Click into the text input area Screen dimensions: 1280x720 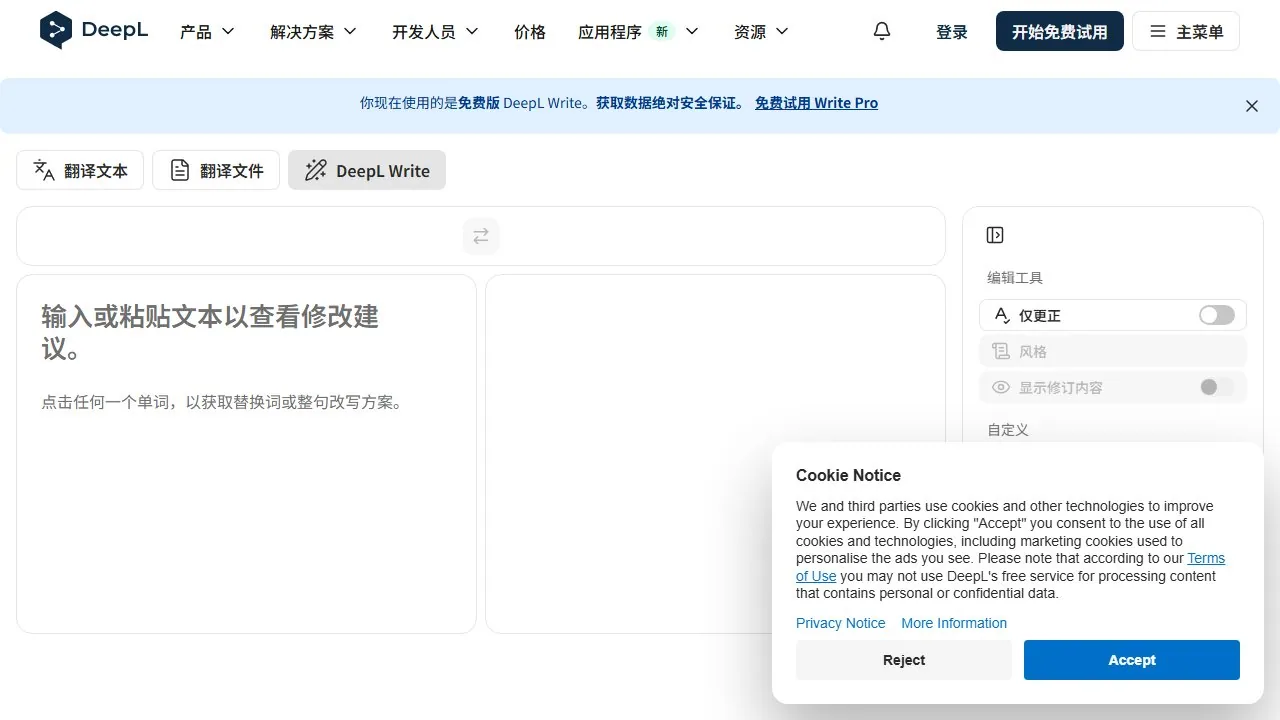(246, 454)
